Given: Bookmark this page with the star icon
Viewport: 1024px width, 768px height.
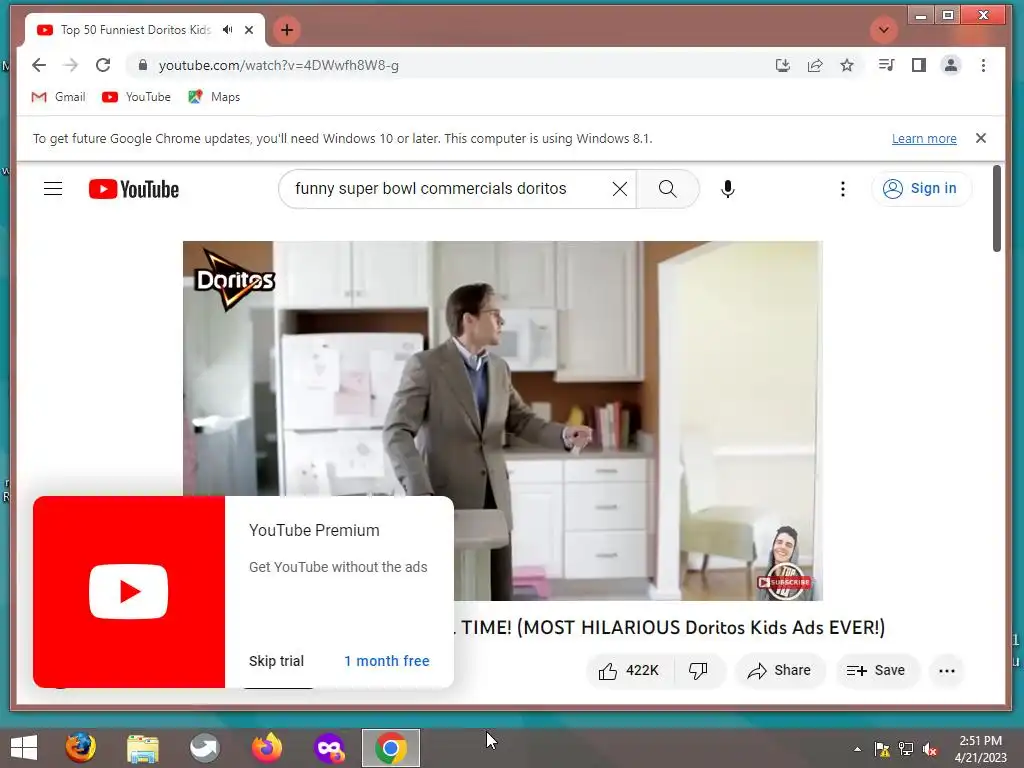Looking at the screenshot, I should coord(846,65).
